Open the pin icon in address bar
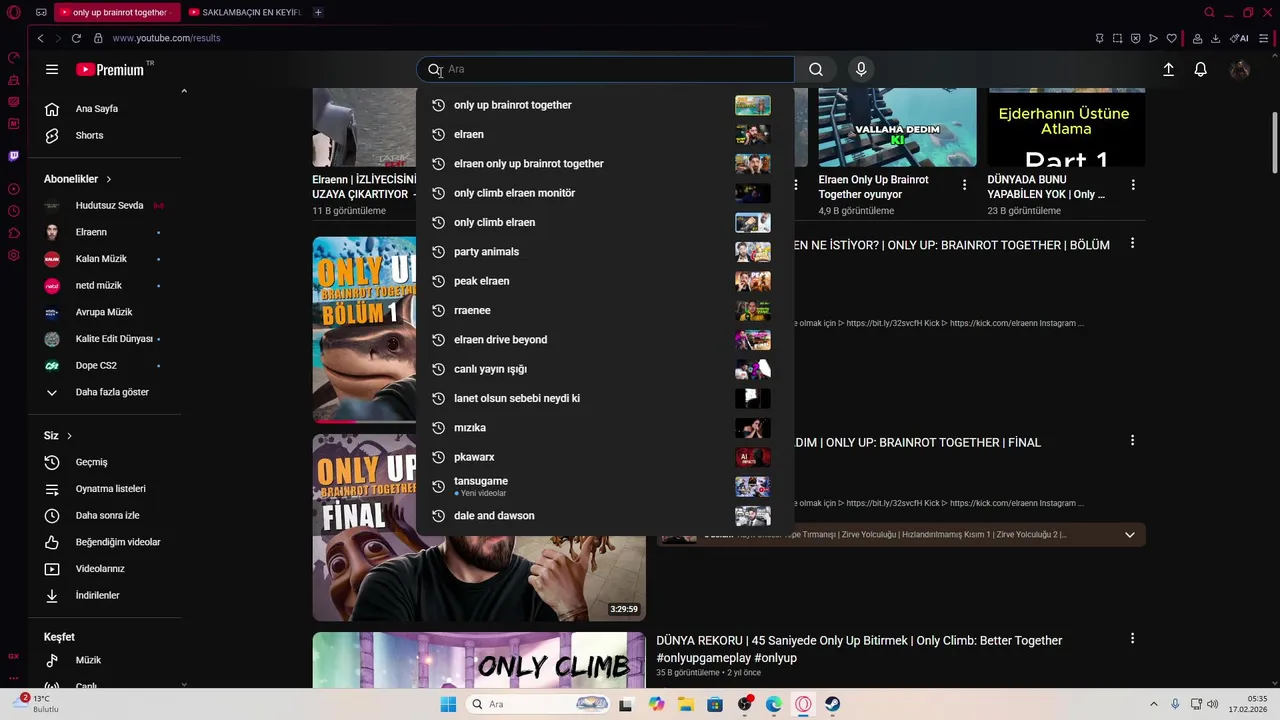The image size is (1280, 720). tap(1099, 38)
